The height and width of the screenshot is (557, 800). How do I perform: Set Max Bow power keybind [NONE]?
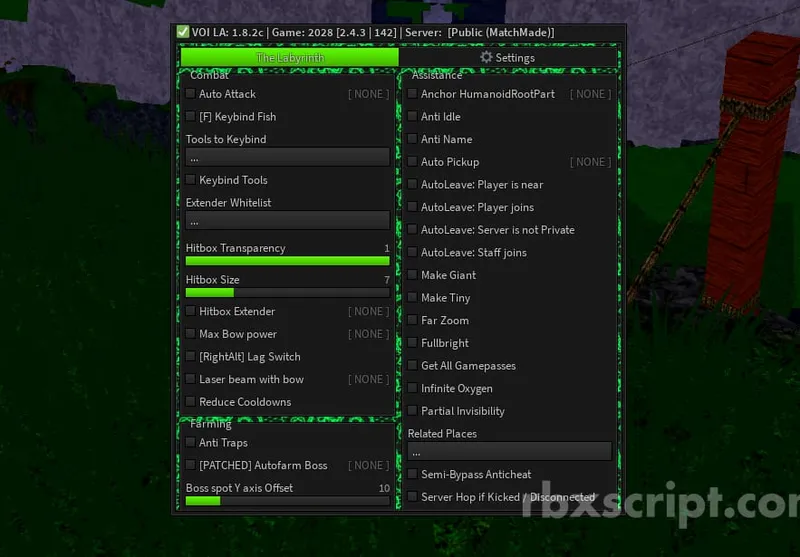pos(368,334)
